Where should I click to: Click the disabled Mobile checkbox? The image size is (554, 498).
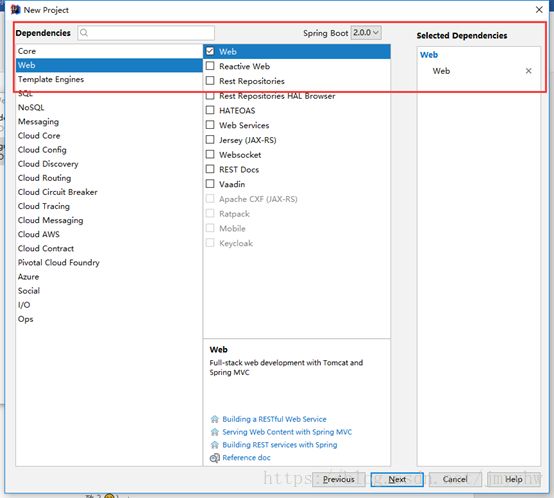click(210, 228)
